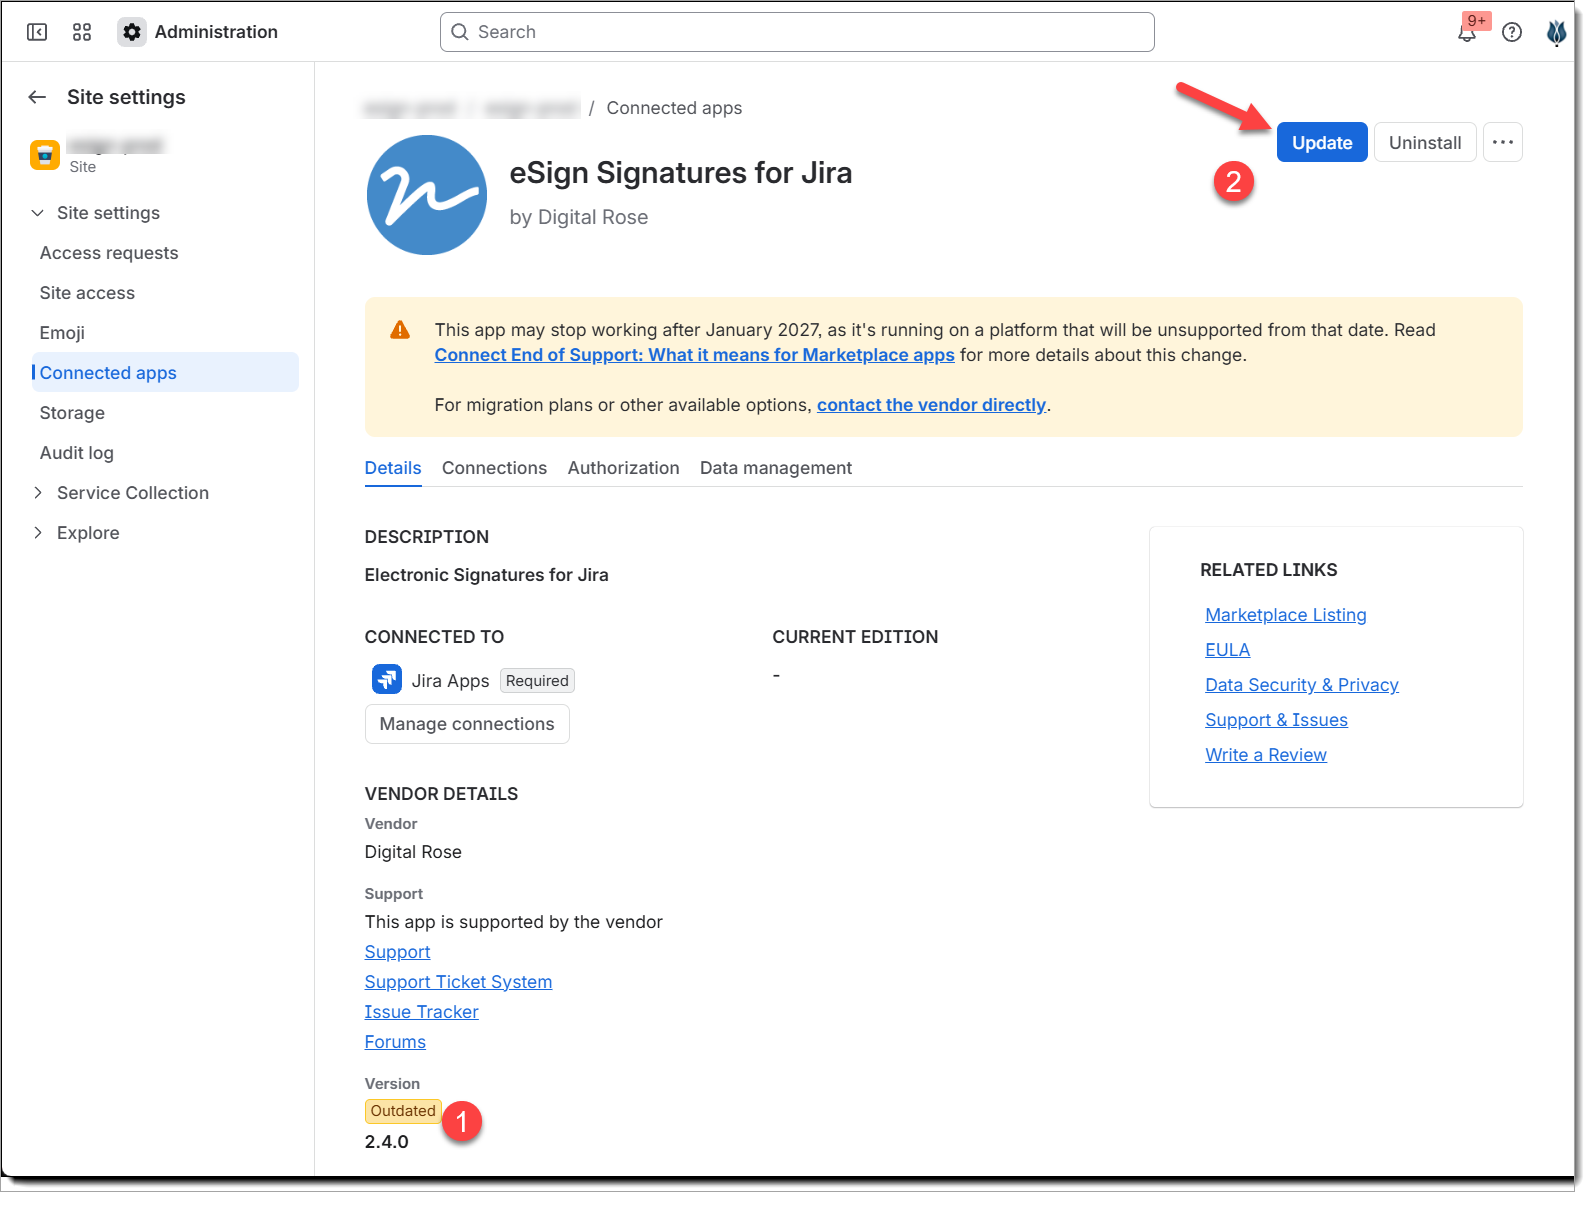
Task: Click the Write a Review link
Action: (1266, 755)
